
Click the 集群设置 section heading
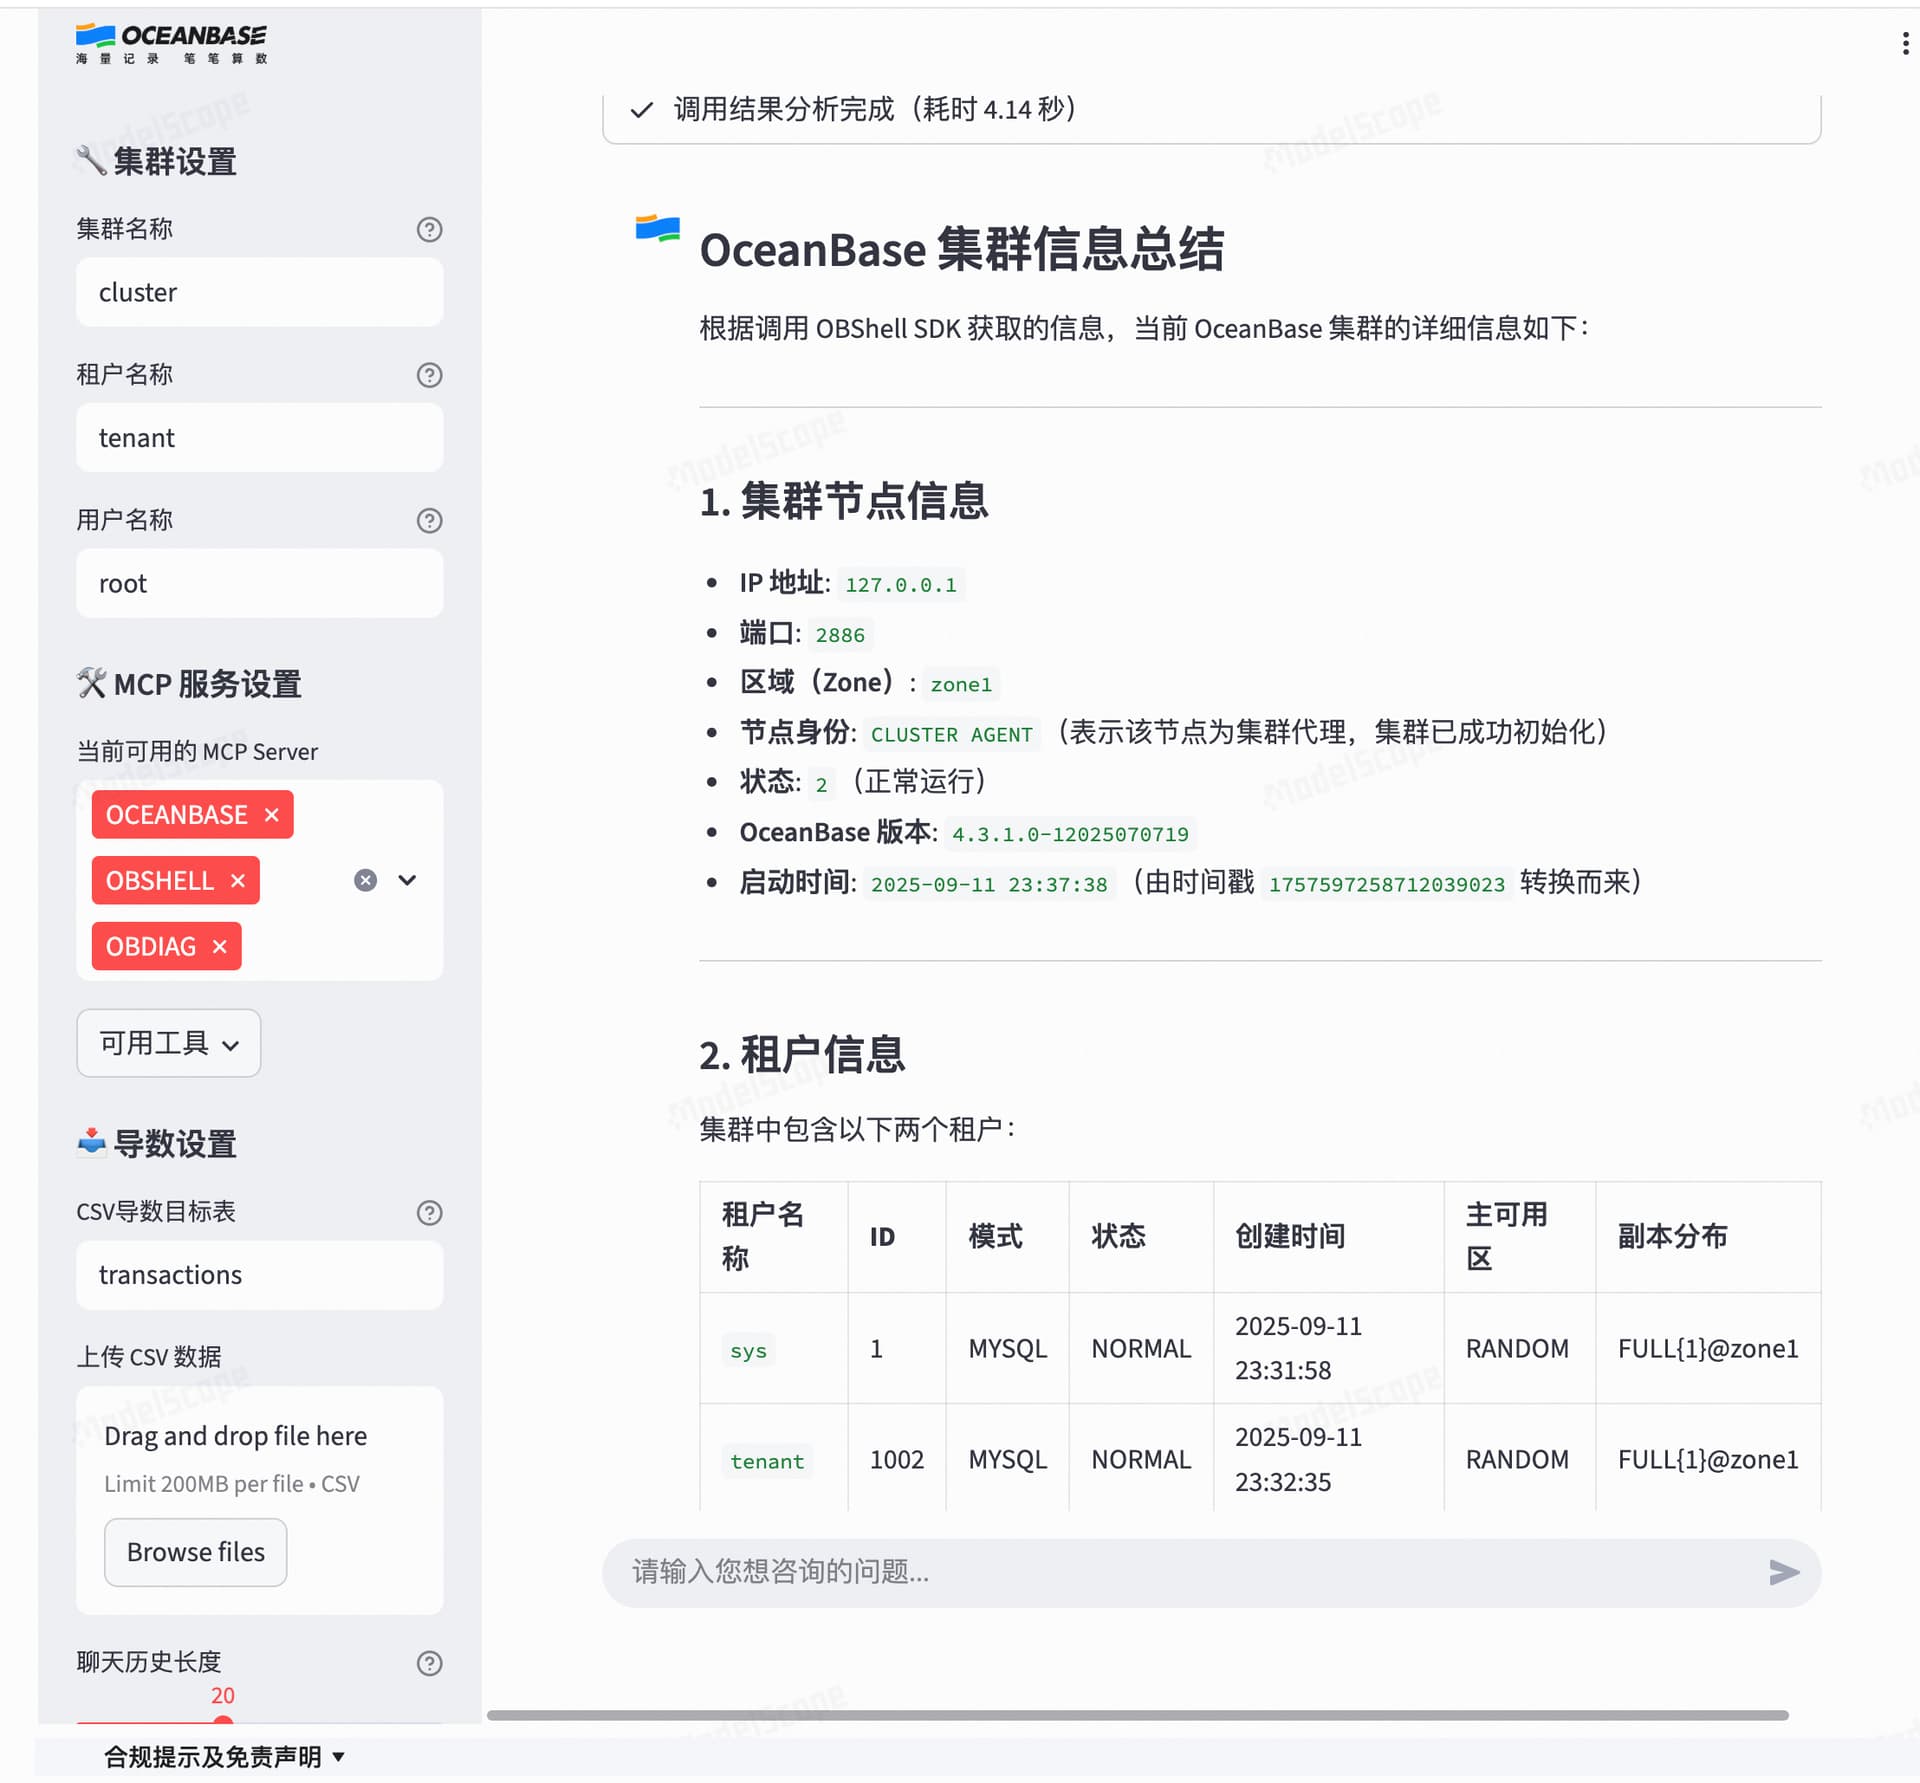[x=157, y=161]
